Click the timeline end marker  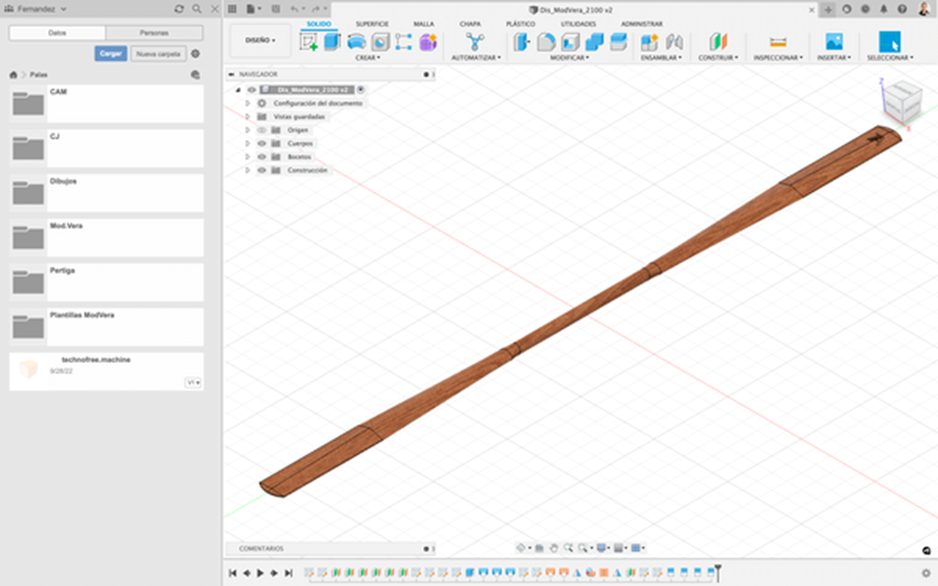coord(718,572)
